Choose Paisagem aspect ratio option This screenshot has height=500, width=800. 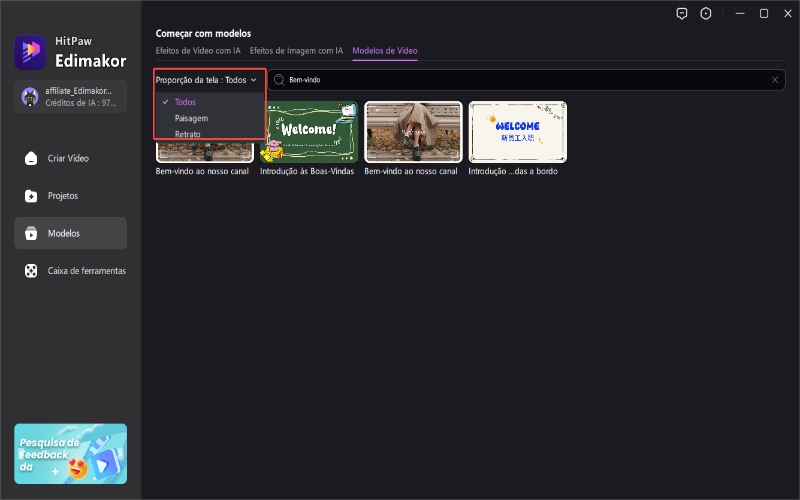[x=191, y=118]
